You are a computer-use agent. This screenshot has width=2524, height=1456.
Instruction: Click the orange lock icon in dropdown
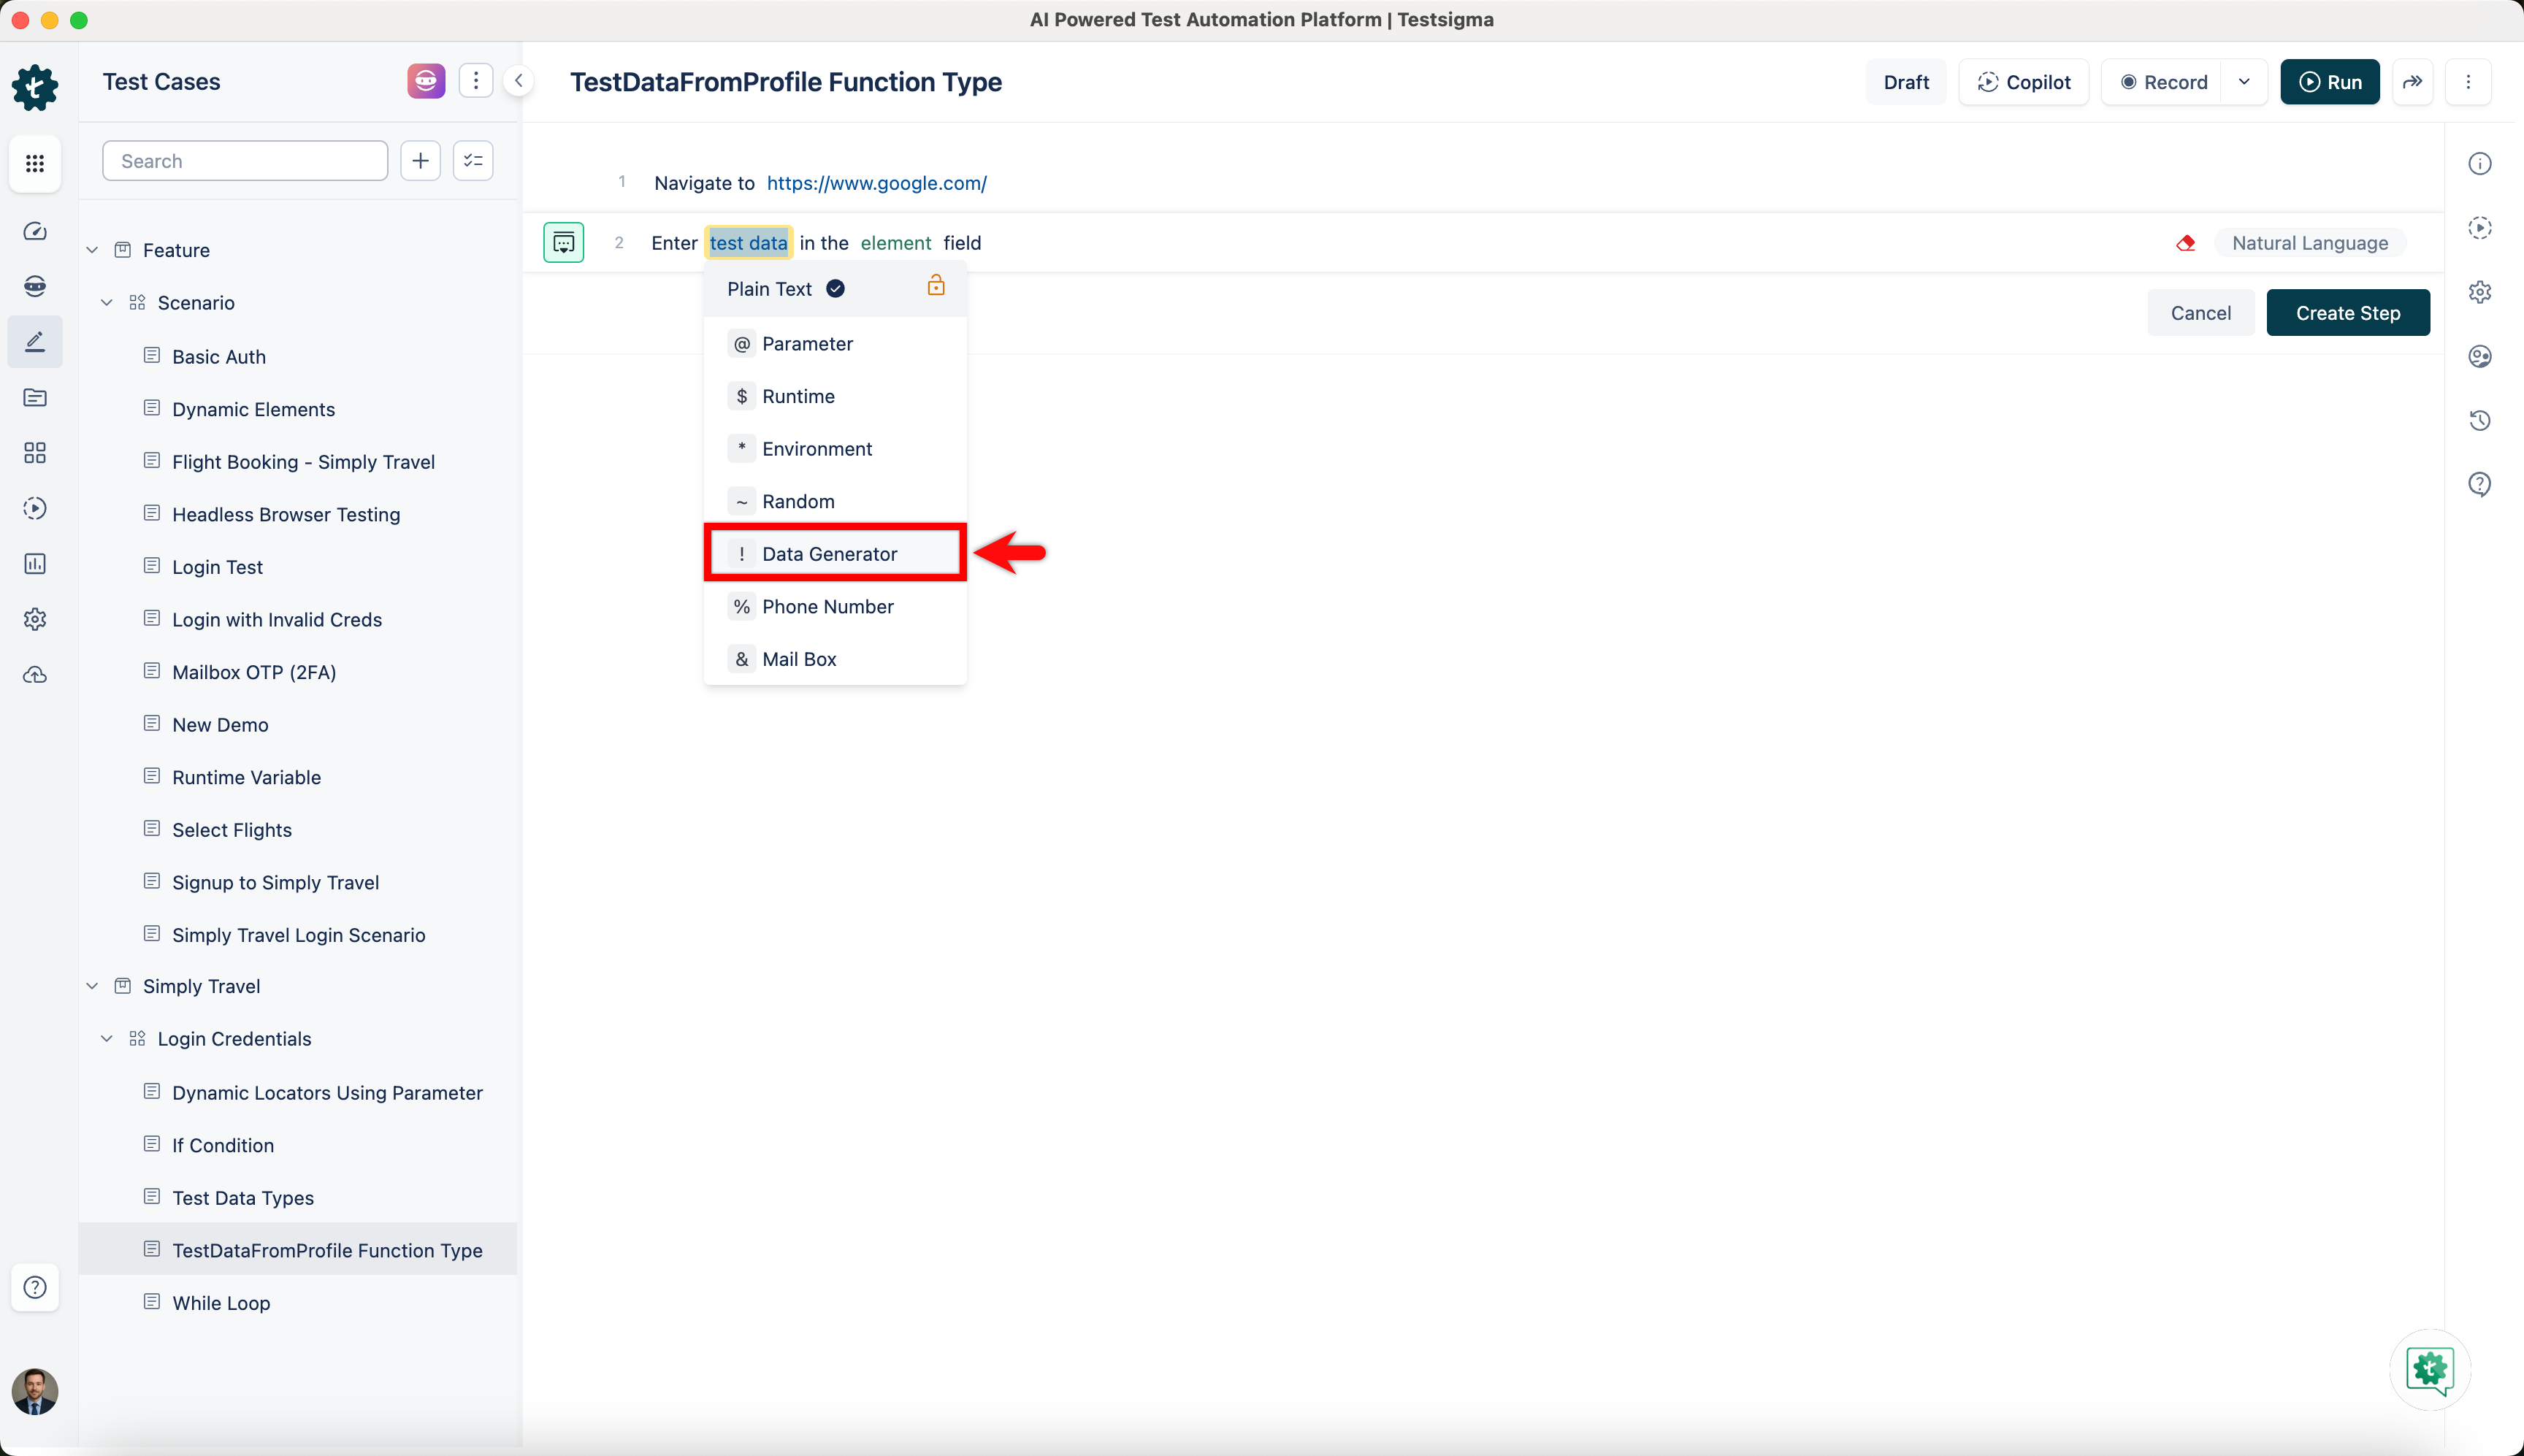point(936,286)
